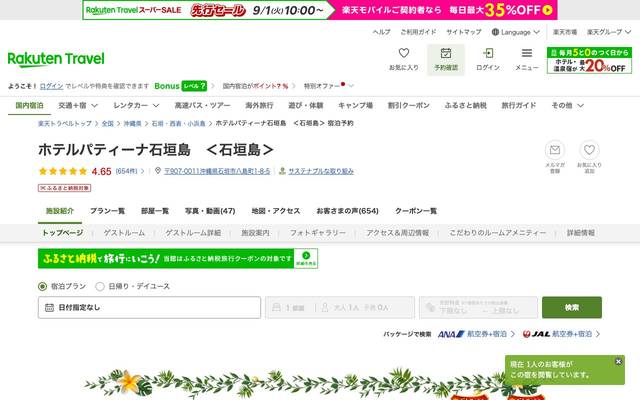Viewport: 640px width, 400px height.
Task: Open 詳細情報 sub-tab
Action: (580, 233)
